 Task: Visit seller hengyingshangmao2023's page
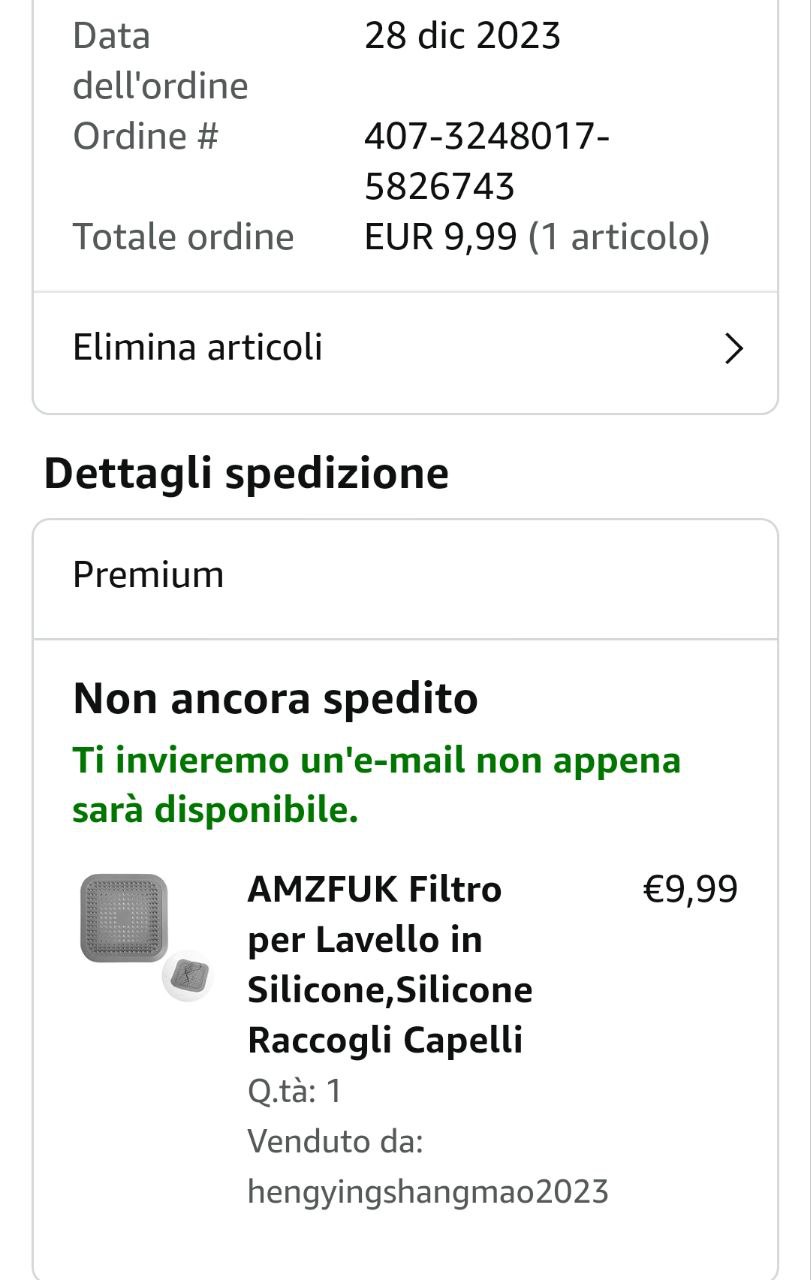click(x=428, y=1191)
